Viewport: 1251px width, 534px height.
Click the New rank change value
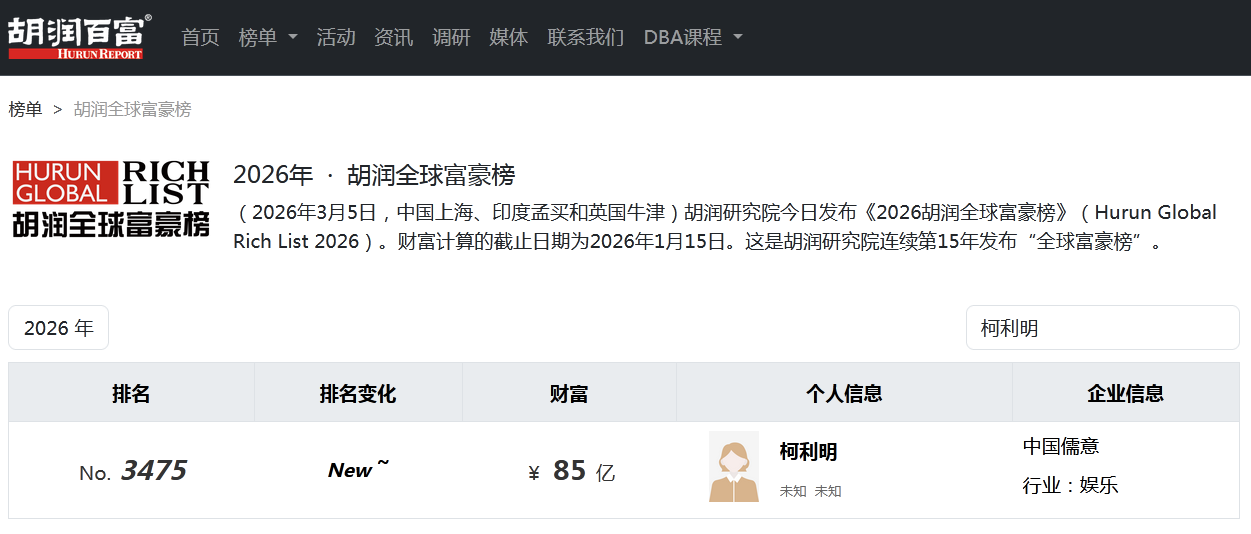[358, 470]
